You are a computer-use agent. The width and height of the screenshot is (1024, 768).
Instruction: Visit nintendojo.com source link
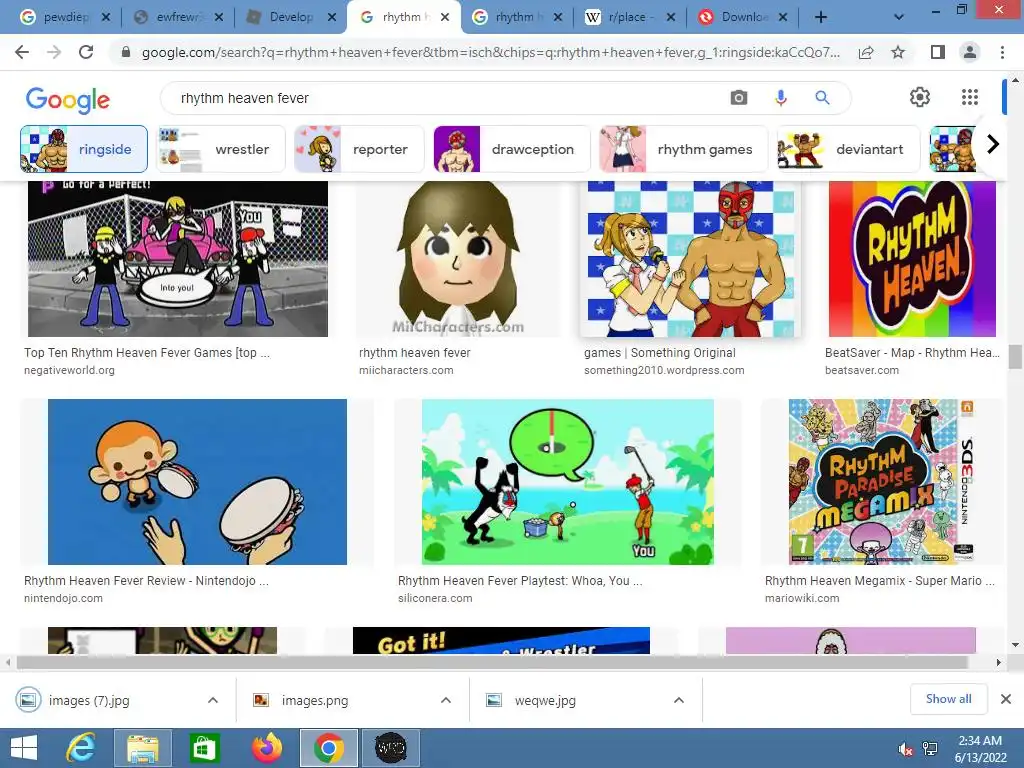coord(63,598)
